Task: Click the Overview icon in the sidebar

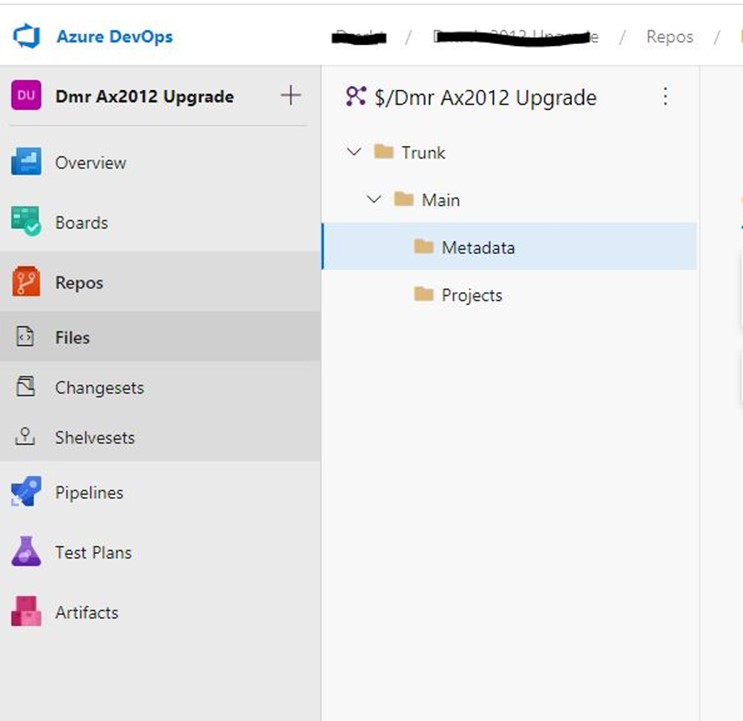Action: pyautogui.click(x=26, y=162)
